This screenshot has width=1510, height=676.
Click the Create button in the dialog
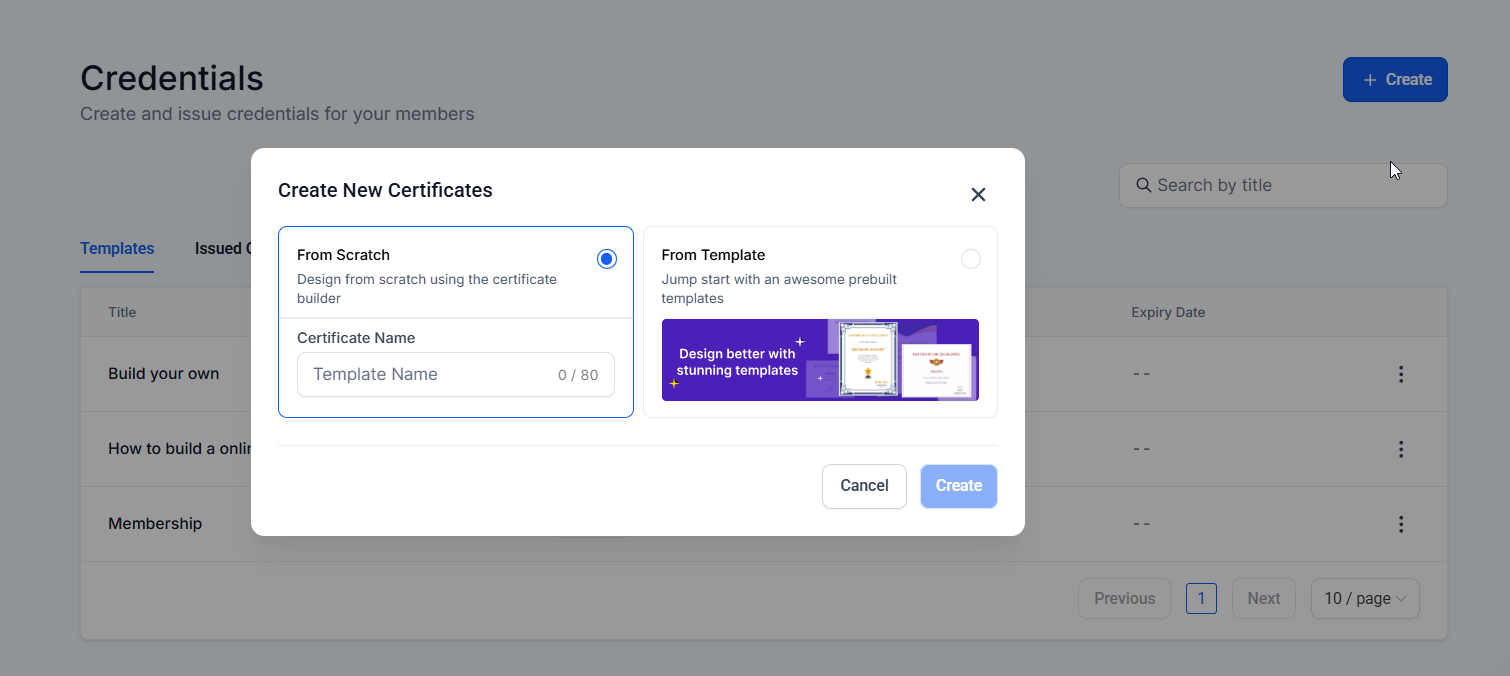coord(958,486)
